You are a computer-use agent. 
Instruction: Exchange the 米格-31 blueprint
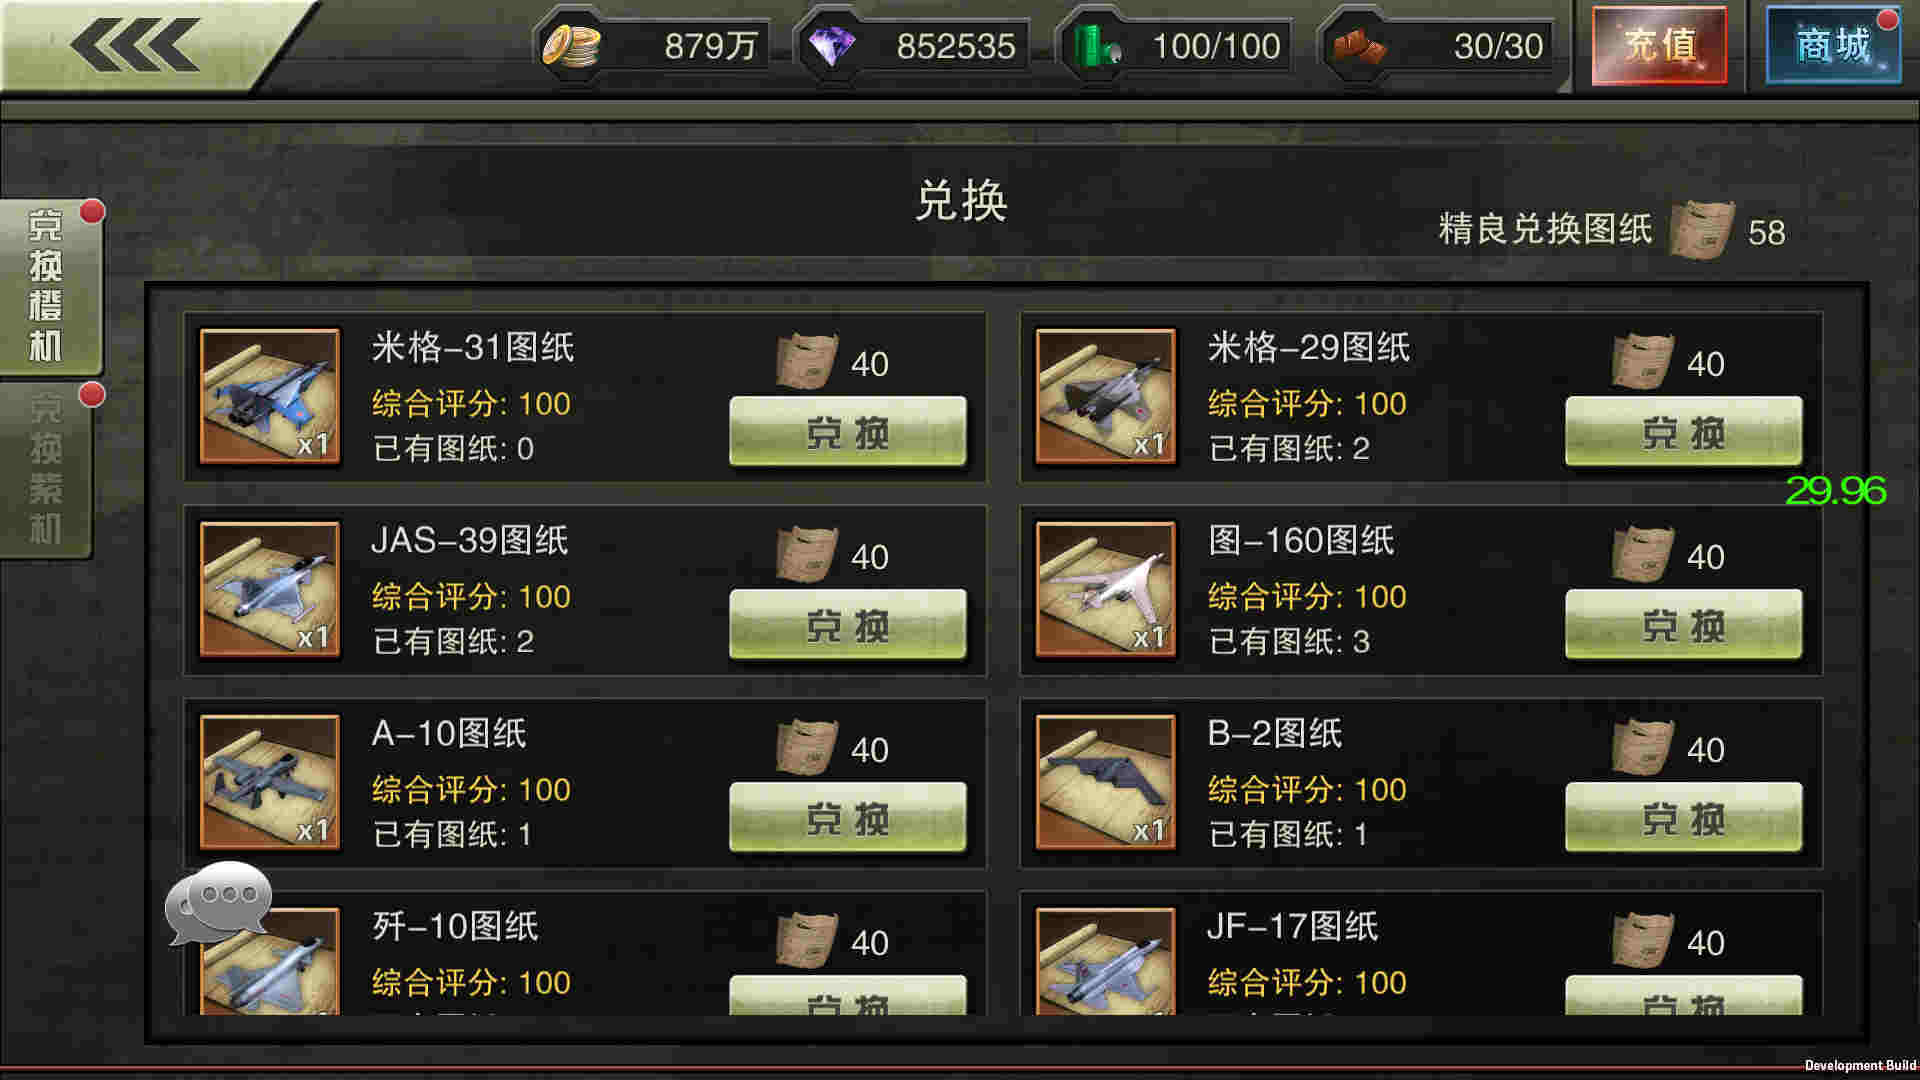point(848,432)
